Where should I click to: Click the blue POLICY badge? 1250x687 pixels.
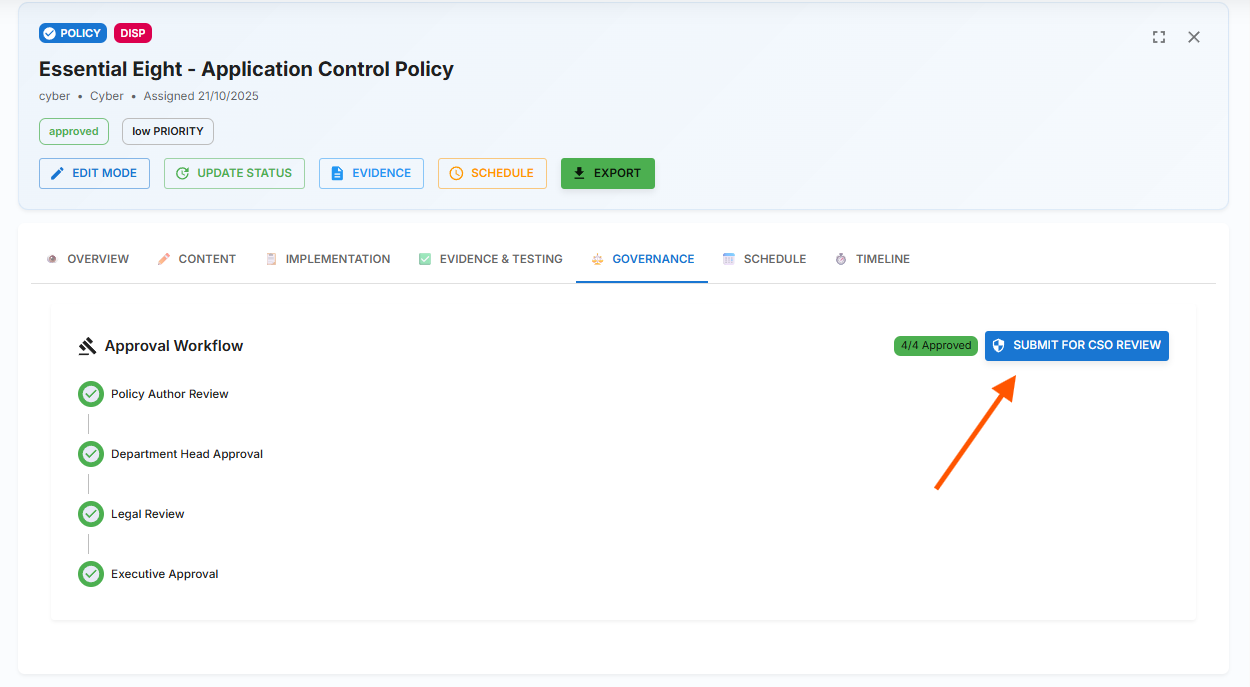[72, 33]
